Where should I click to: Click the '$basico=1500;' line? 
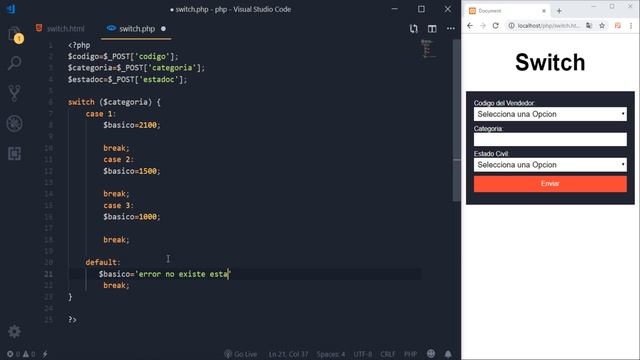click(132, 171)
